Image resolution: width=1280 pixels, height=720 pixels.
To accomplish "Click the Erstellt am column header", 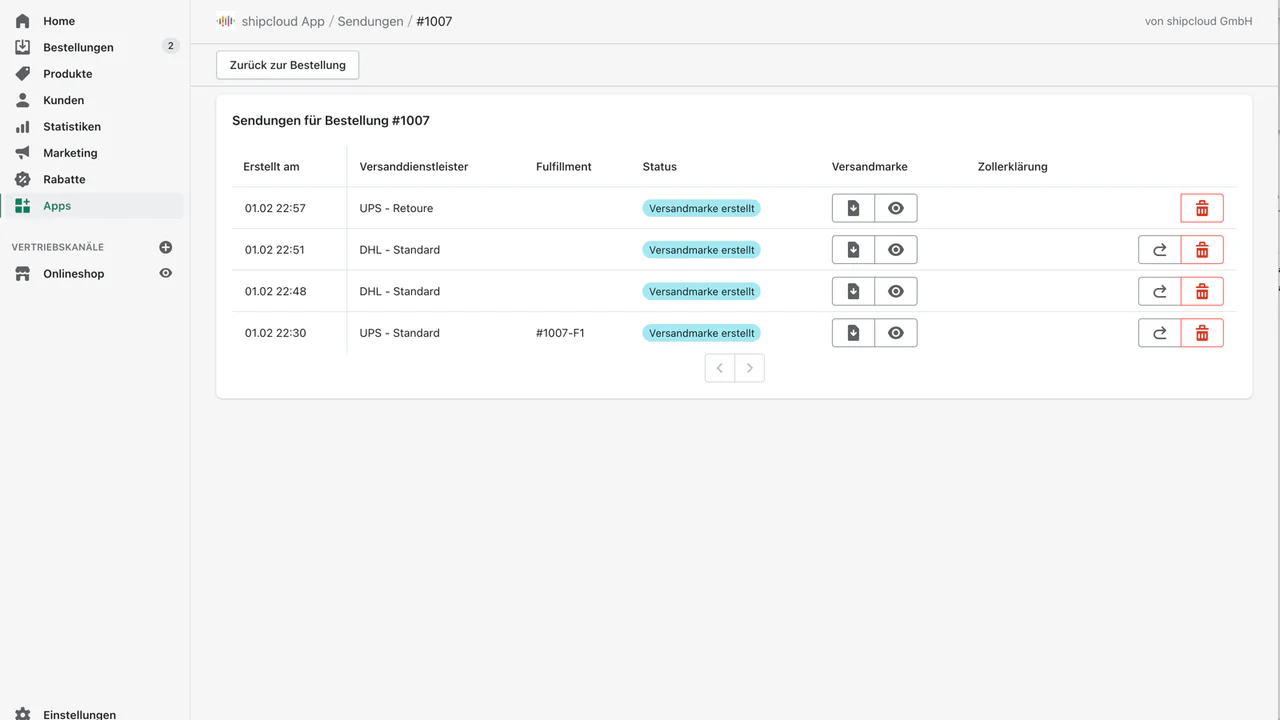I will [271, 167].
